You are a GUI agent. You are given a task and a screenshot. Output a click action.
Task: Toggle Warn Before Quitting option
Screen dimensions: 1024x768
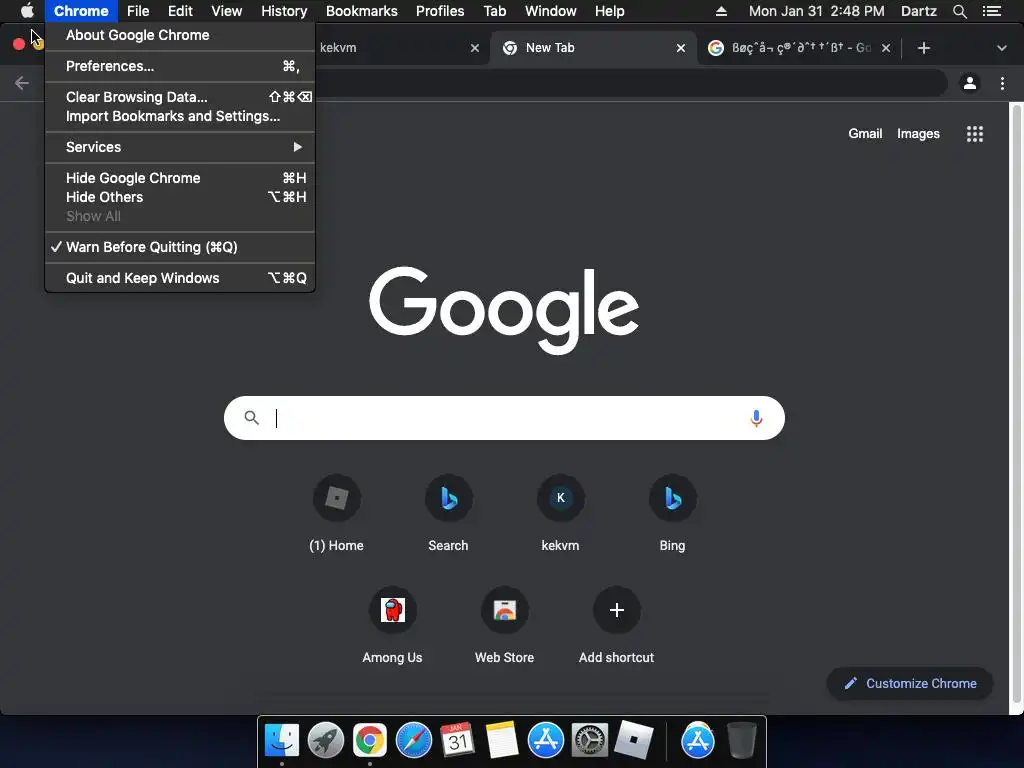click(180, 247)
